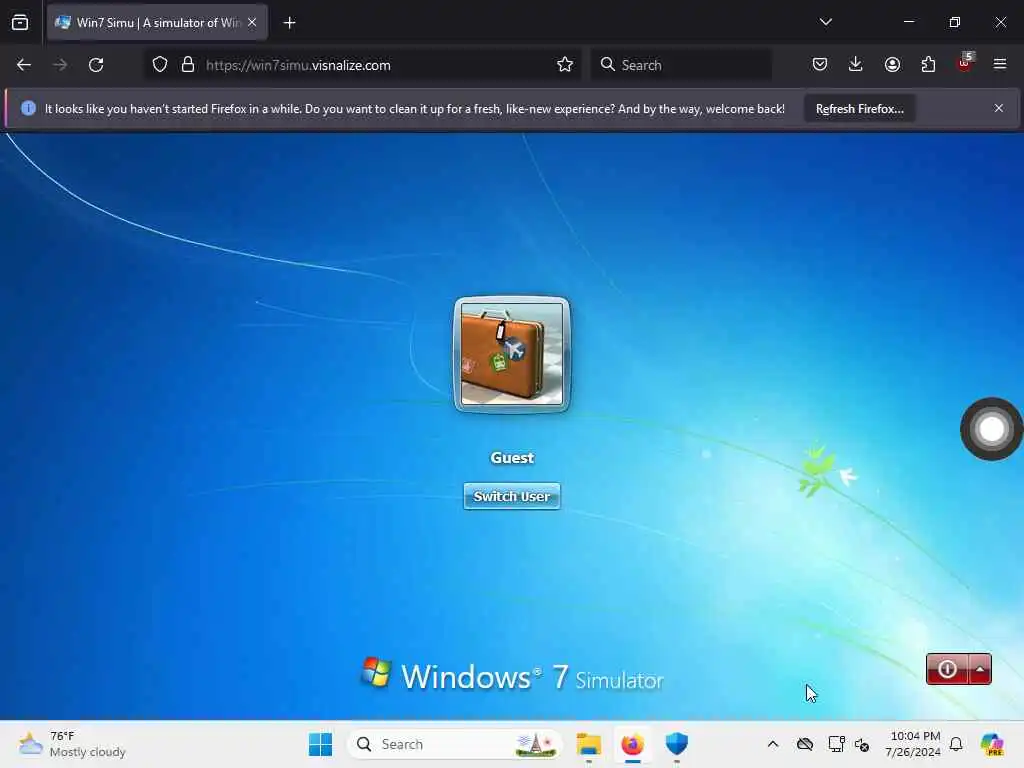Dismiss the Firefox notification bar

[x=999, y=108]
